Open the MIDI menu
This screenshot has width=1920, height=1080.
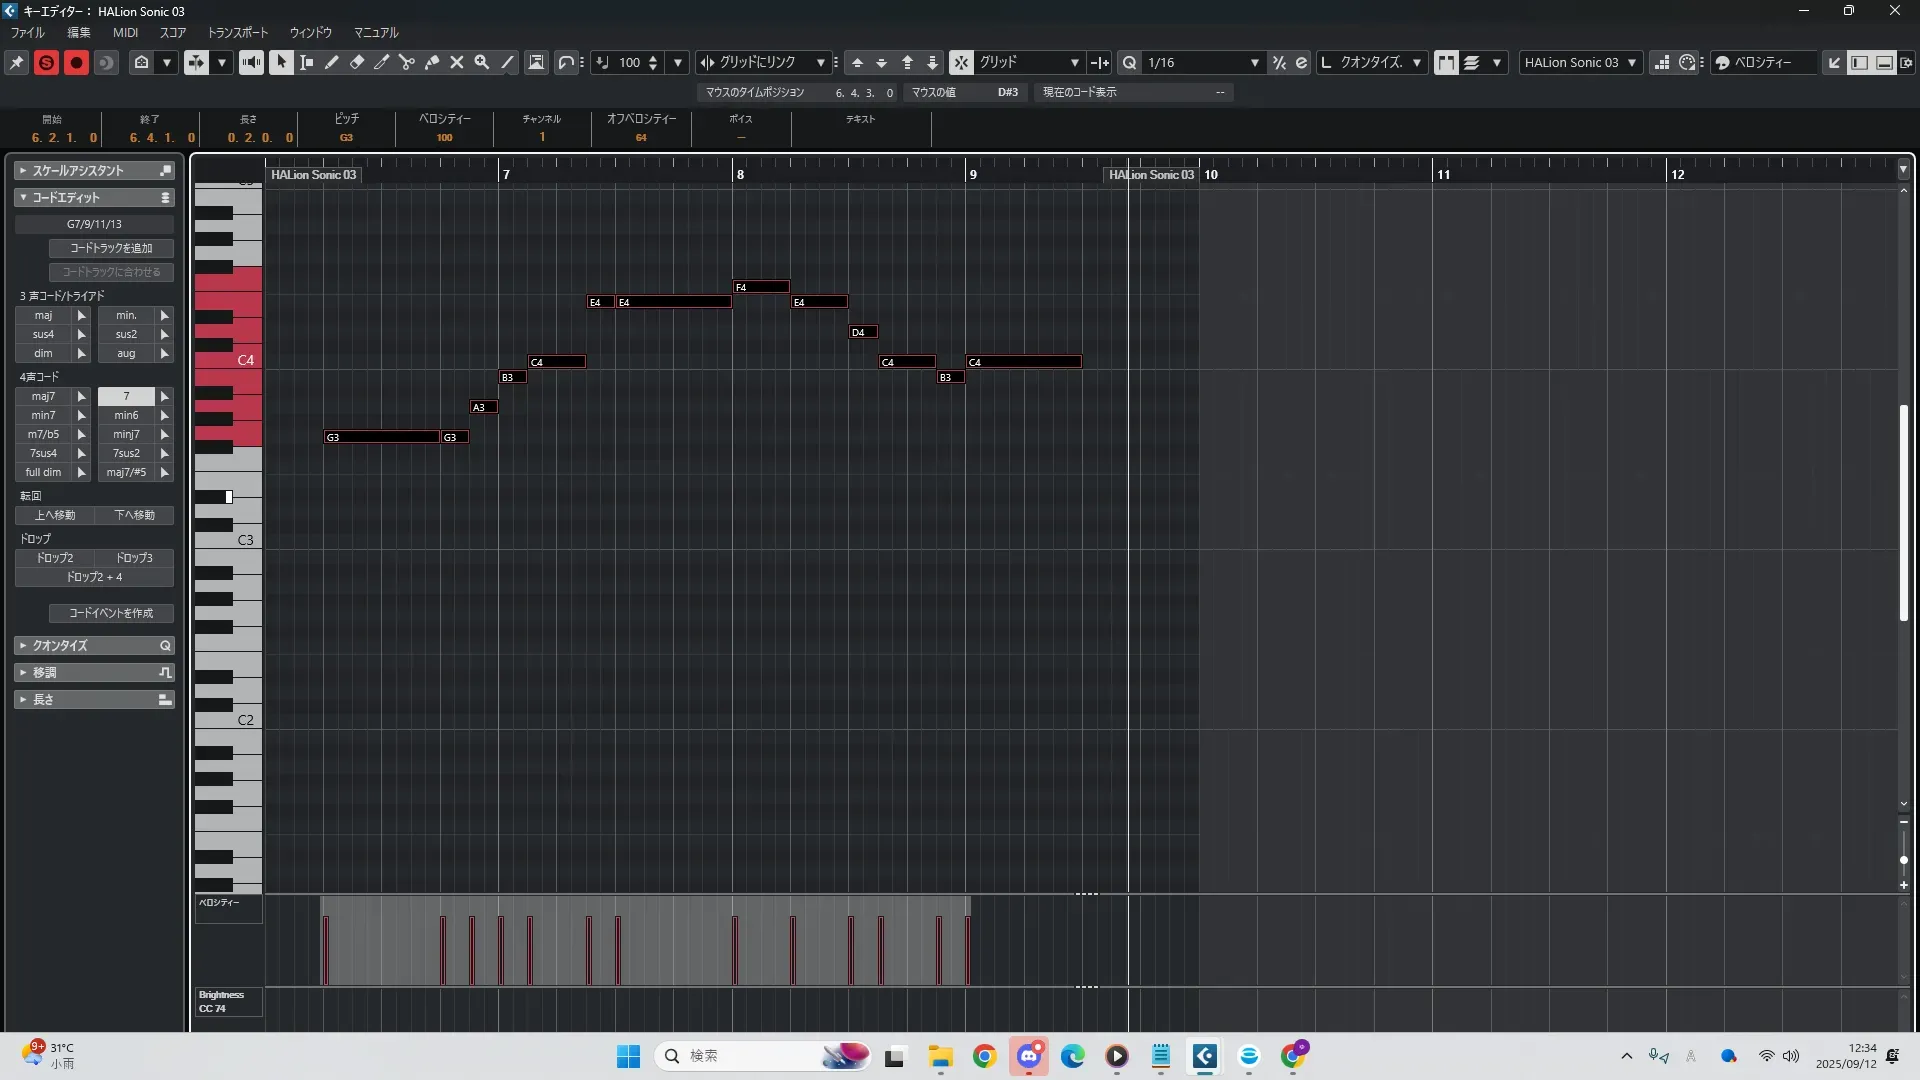125,32
